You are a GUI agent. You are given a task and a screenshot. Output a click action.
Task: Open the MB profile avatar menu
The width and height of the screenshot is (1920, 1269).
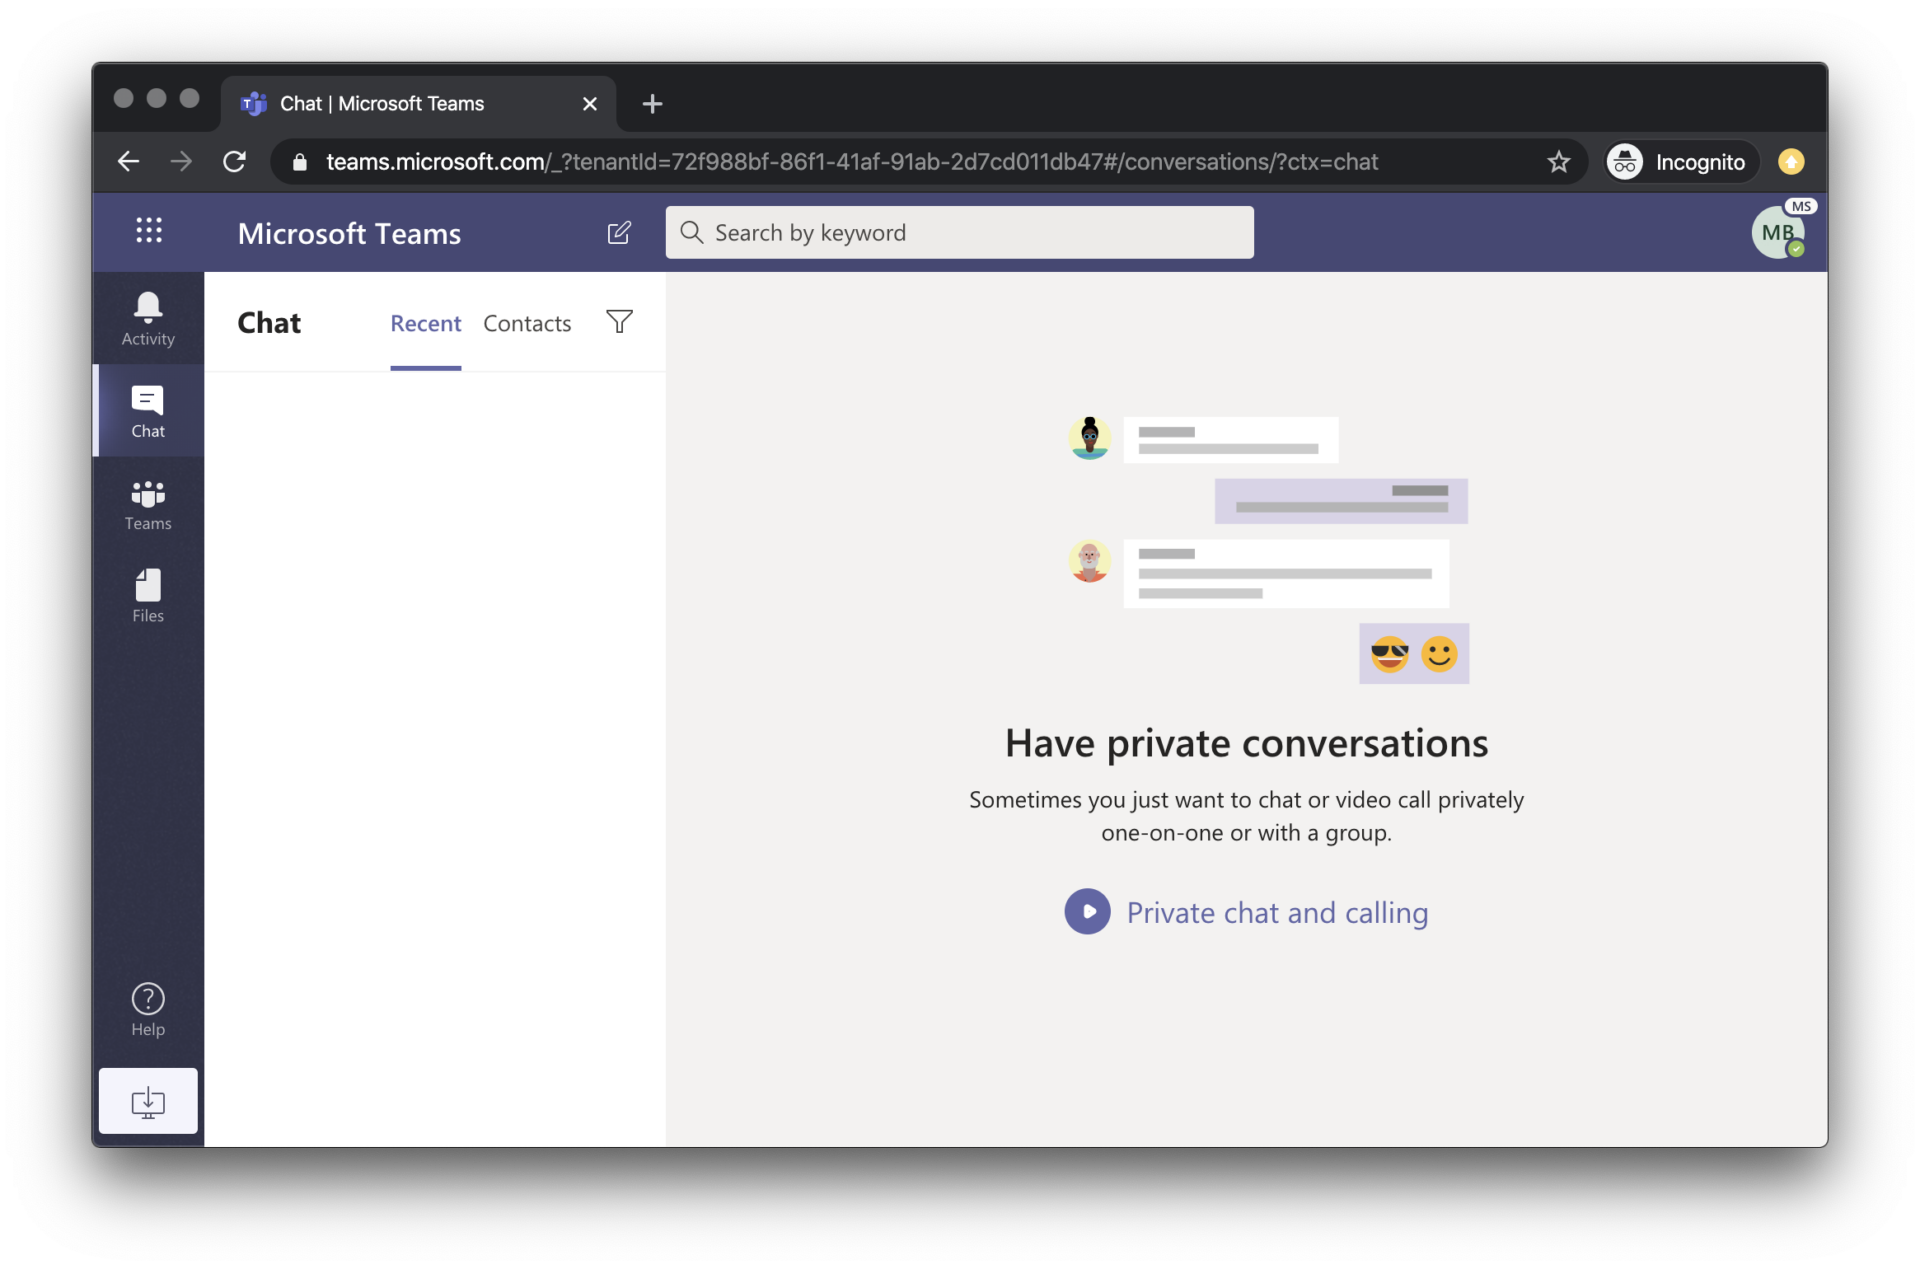pos(1777,233)
